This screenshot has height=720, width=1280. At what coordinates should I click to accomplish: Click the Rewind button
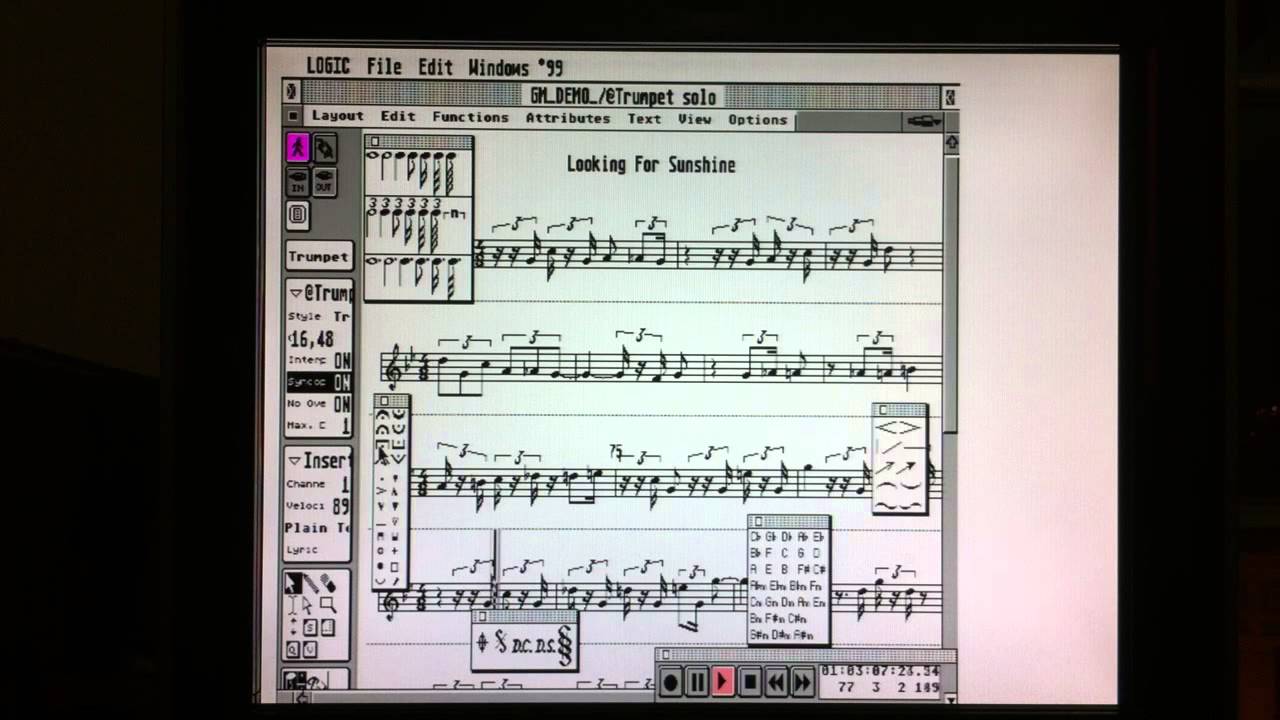point(776,683)
